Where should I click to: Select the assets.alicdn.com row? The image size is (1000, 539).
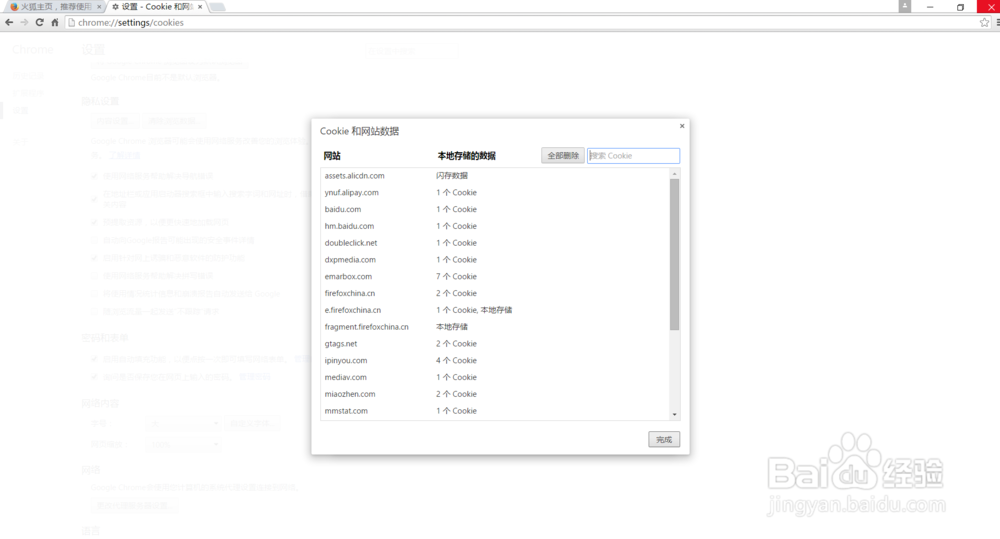(495, 175)
